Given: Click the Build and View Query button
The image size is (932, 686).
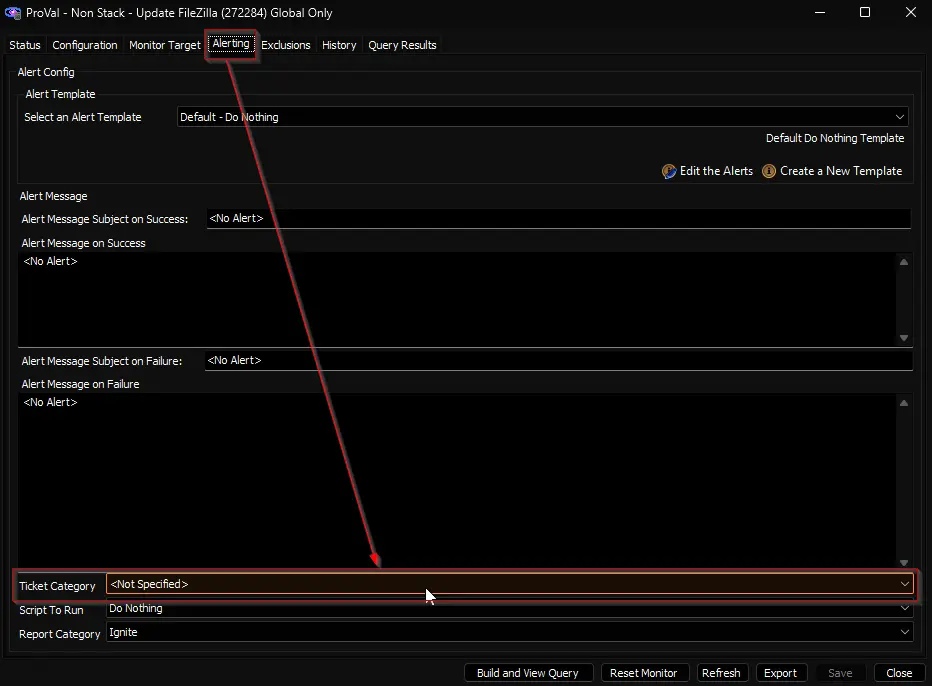Looking at the screenshot, I should pos(528,673).
